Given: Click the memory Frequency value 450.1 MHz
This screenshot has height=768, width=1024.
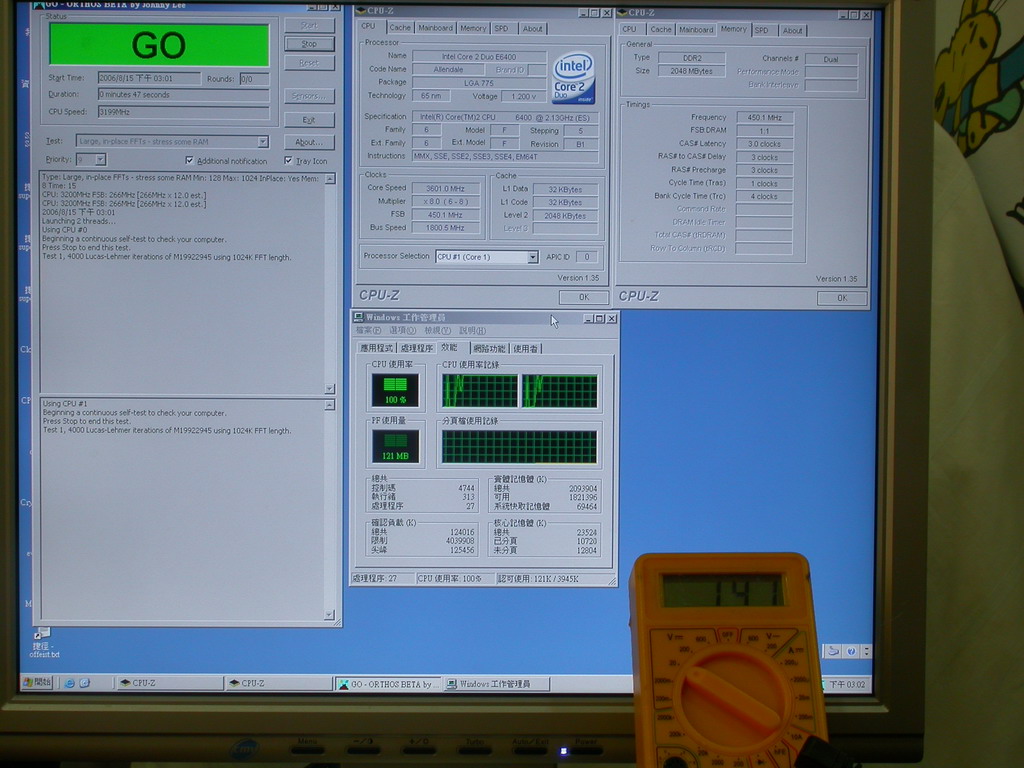Looking at the screenshot, I should [x=764, y=117].
